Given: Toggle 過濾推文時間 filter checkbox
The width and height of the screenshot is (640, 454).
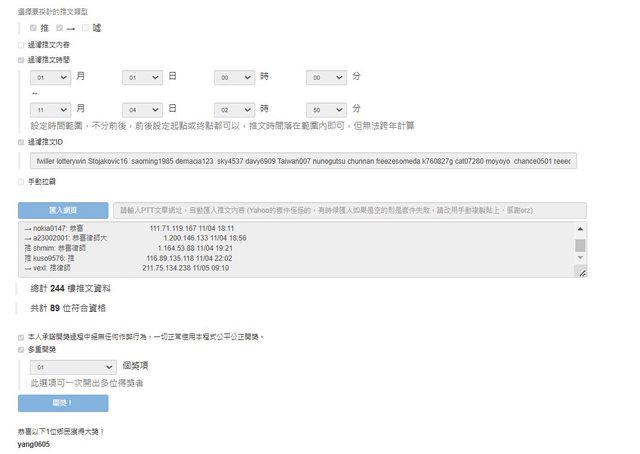Looking at the screenshot, I should [21, 60].
